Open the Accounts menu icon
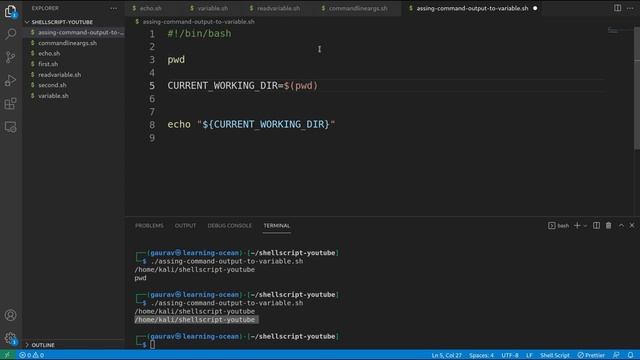This screenshot has width=640, height=360. (x=11, y=315)
